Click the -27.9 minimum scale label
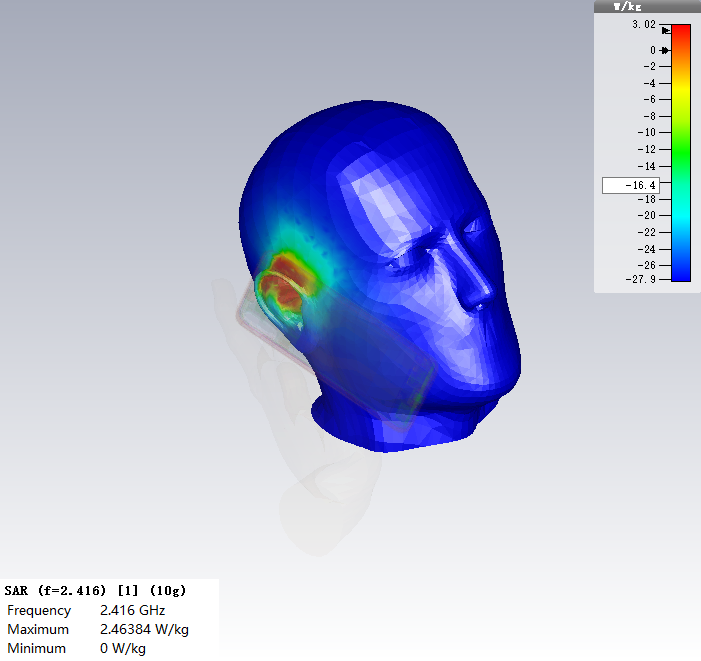This screenshot has width=701, height=661. pyautogui.click(x=639, y=281)
